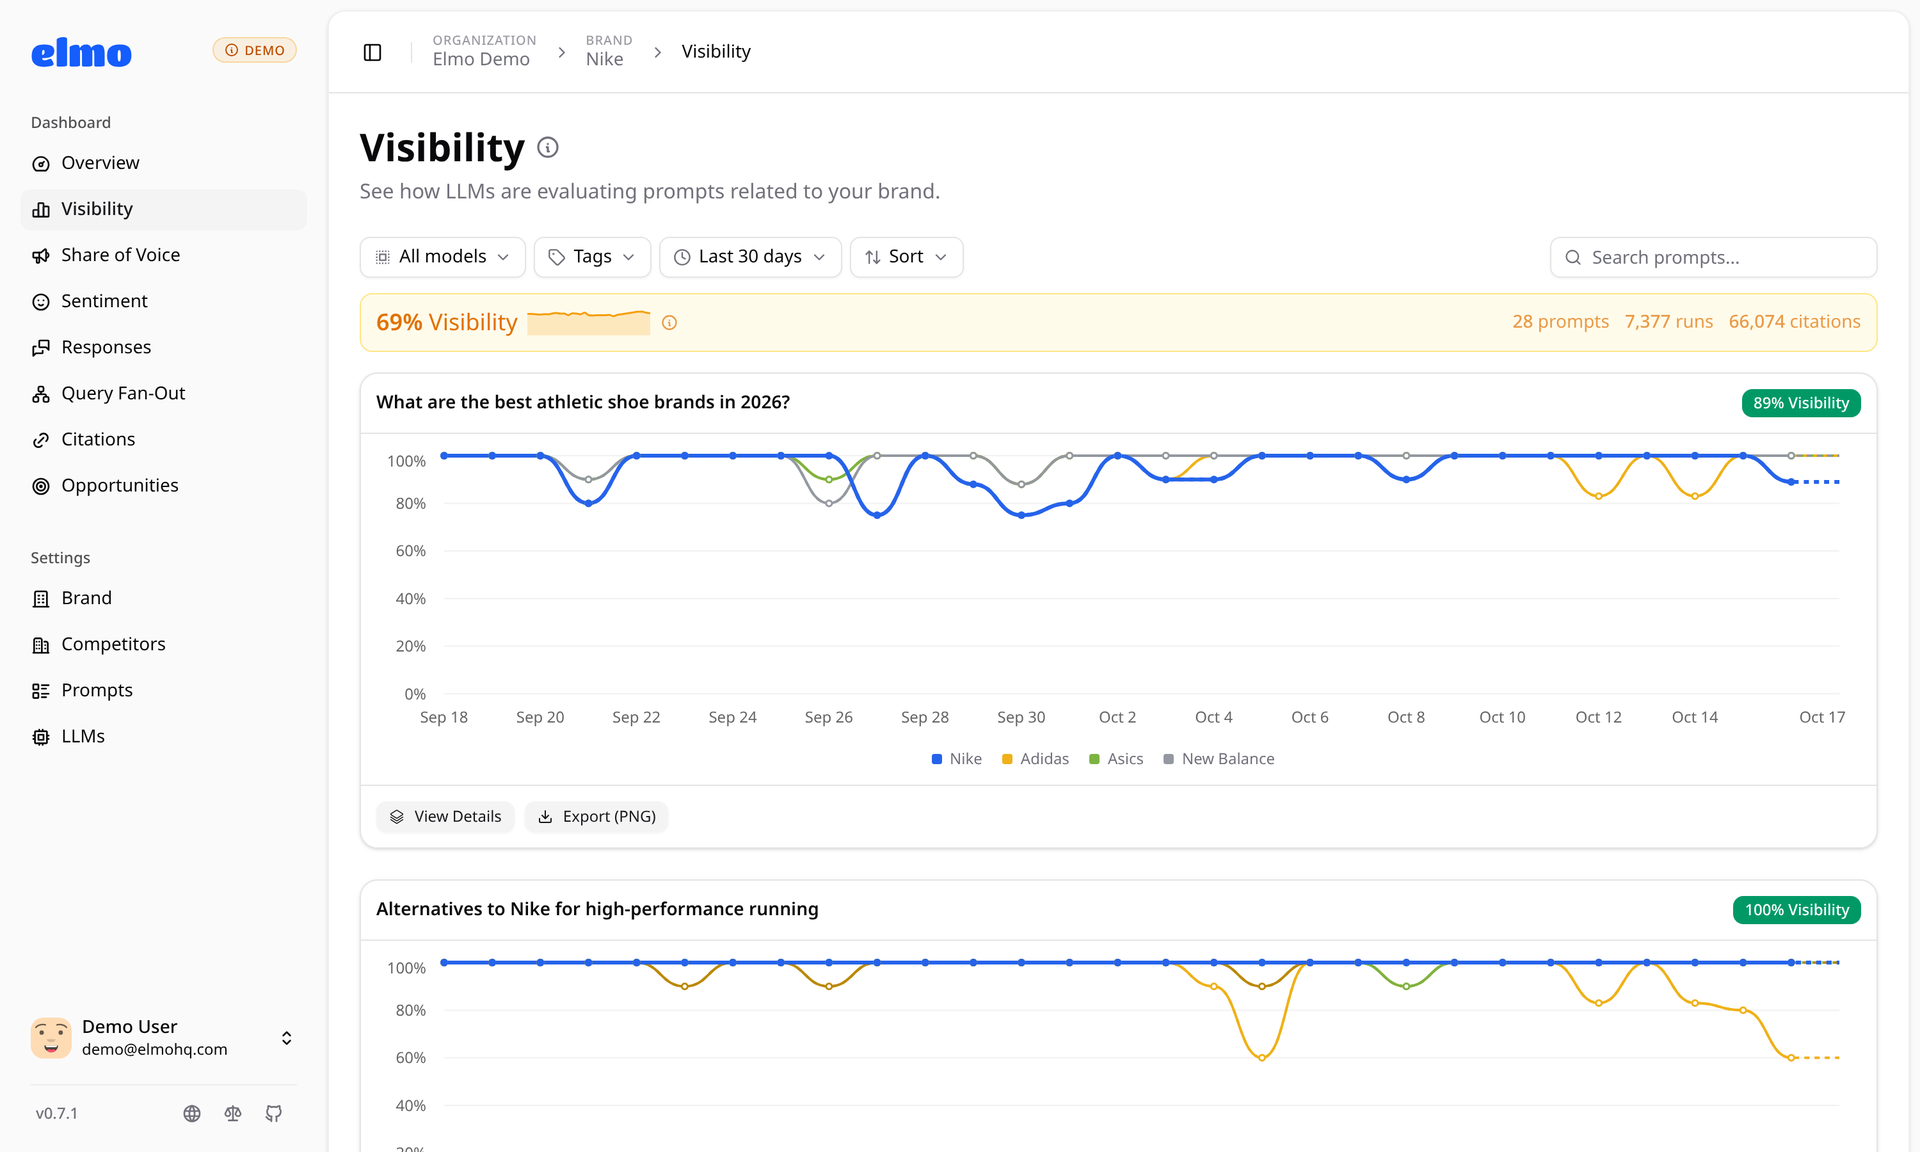Click View Details for athletic shoe brands
1920x1152 pixels.
pyautogui.click(x=445, y=817)
